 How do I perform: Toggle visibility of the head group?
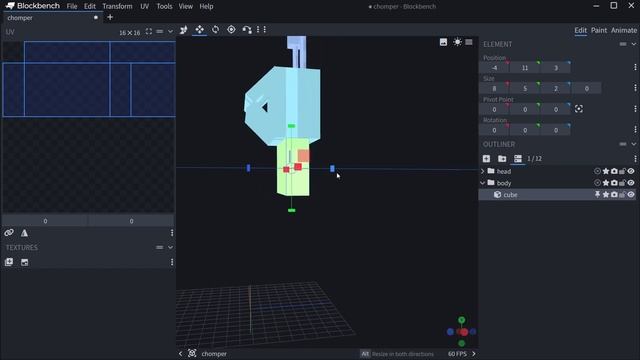(x=631, y=171)
